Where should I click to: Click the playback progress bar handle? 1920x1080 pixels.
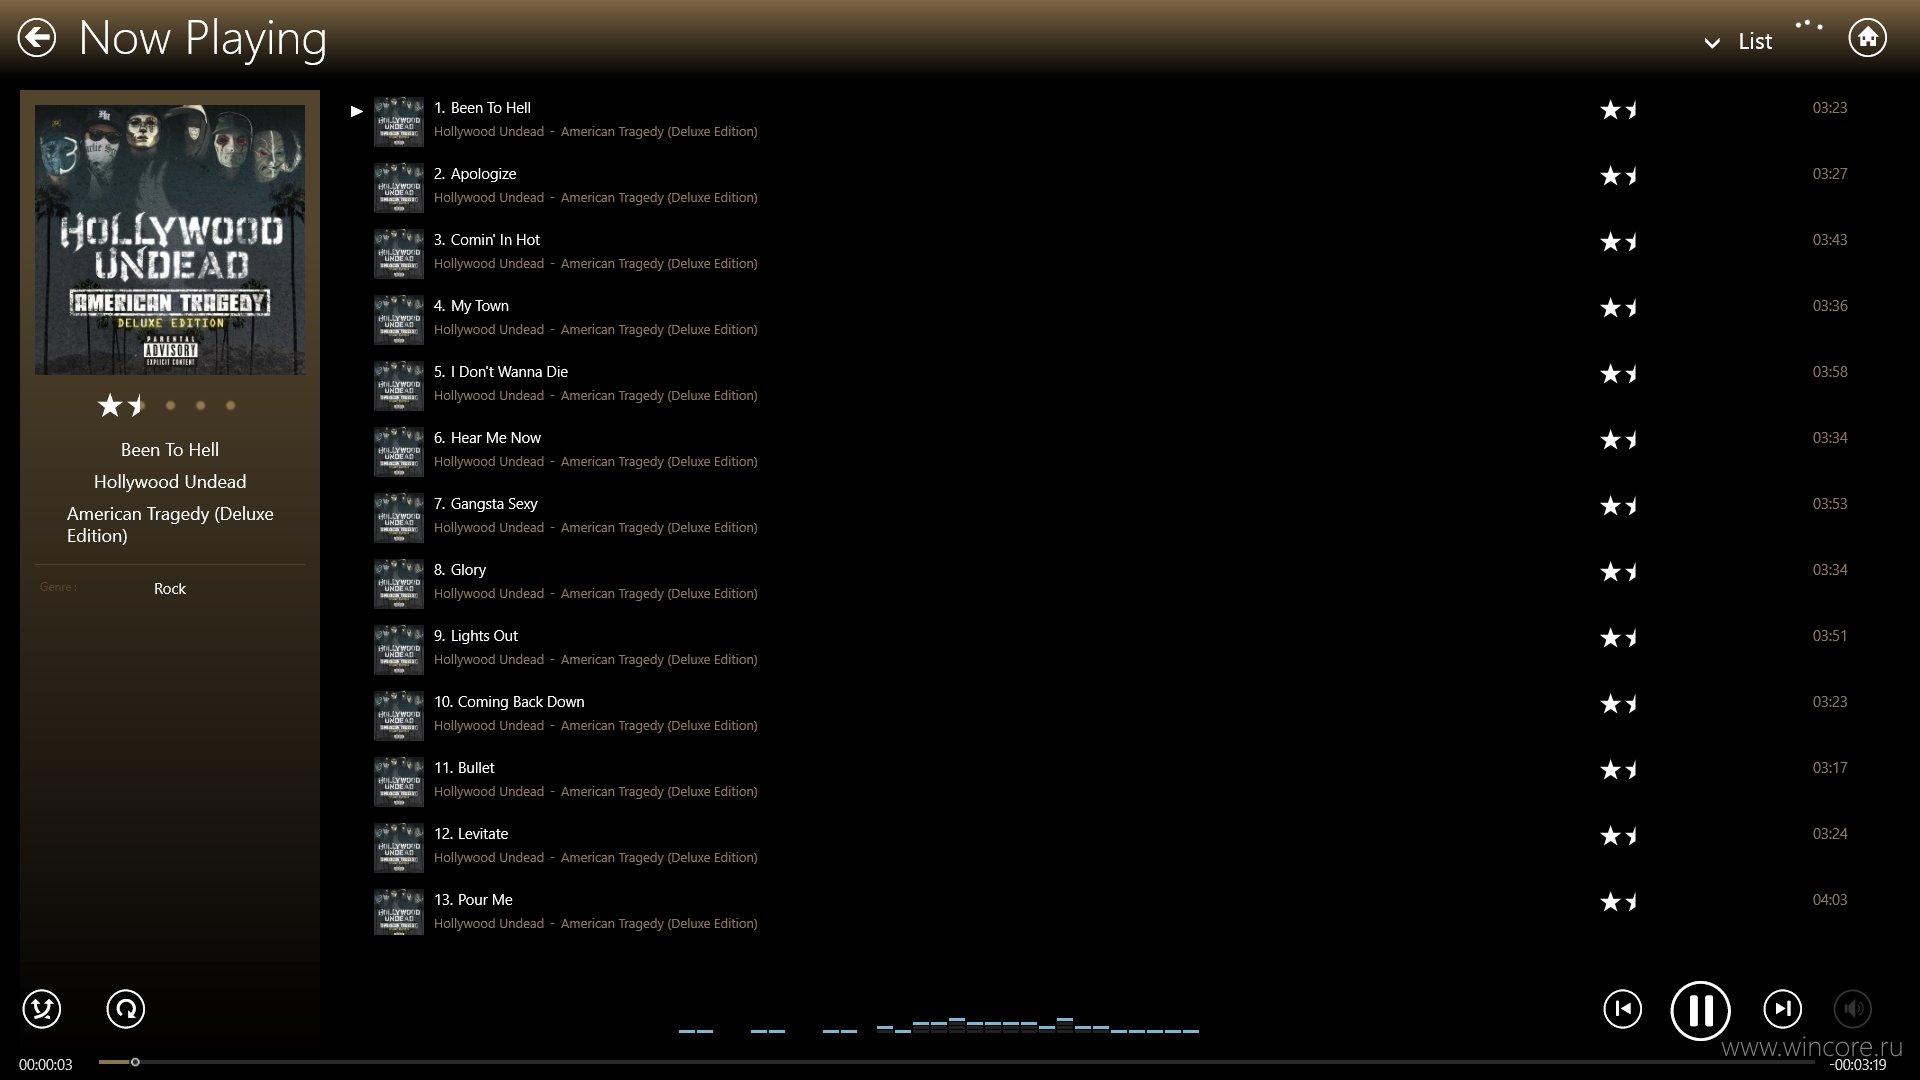point(135,1062)
